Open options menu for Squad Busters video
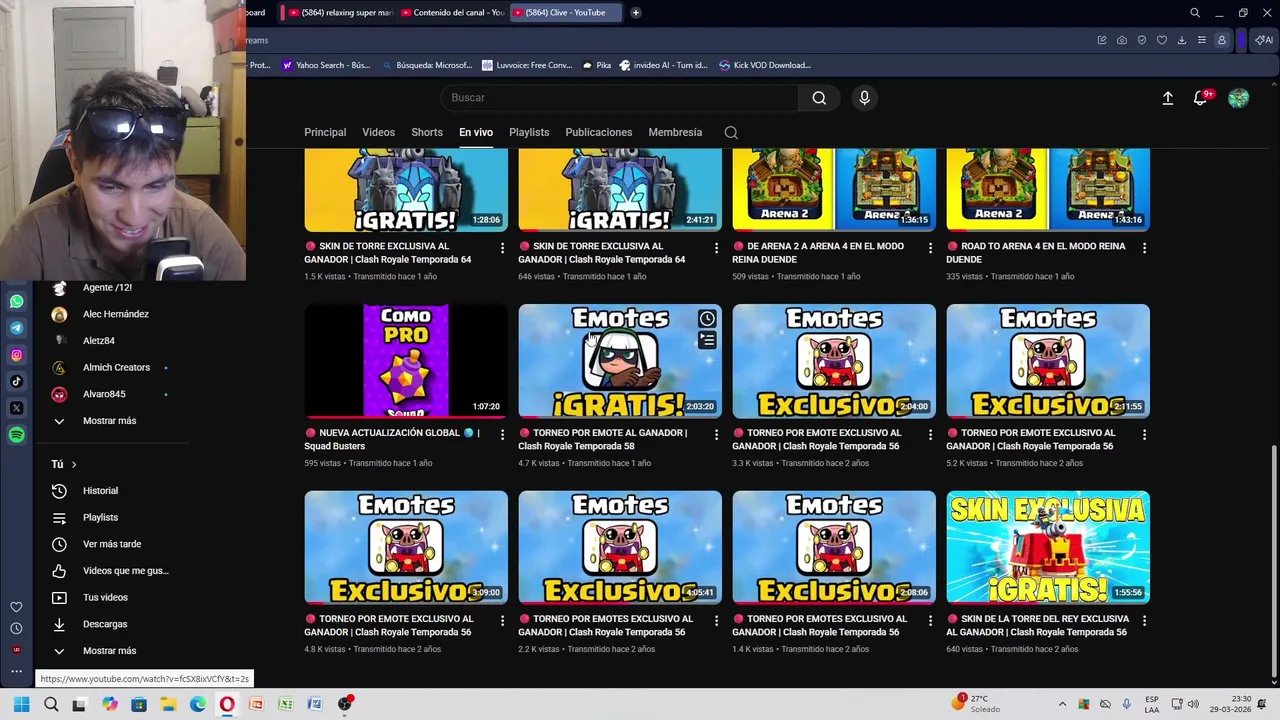The height and width of the screenshot is (720, 1280). 502,435
